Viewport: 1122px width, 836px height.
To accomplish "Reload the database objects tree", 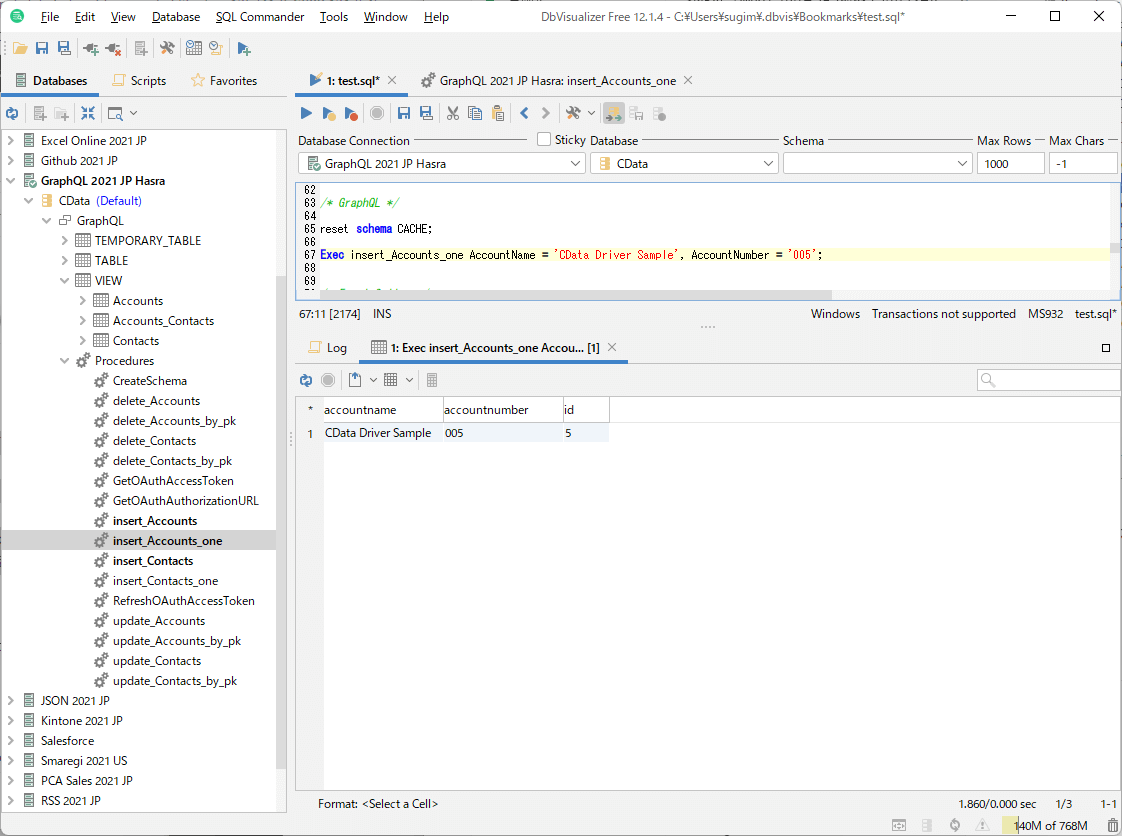I will coord(12,113).
